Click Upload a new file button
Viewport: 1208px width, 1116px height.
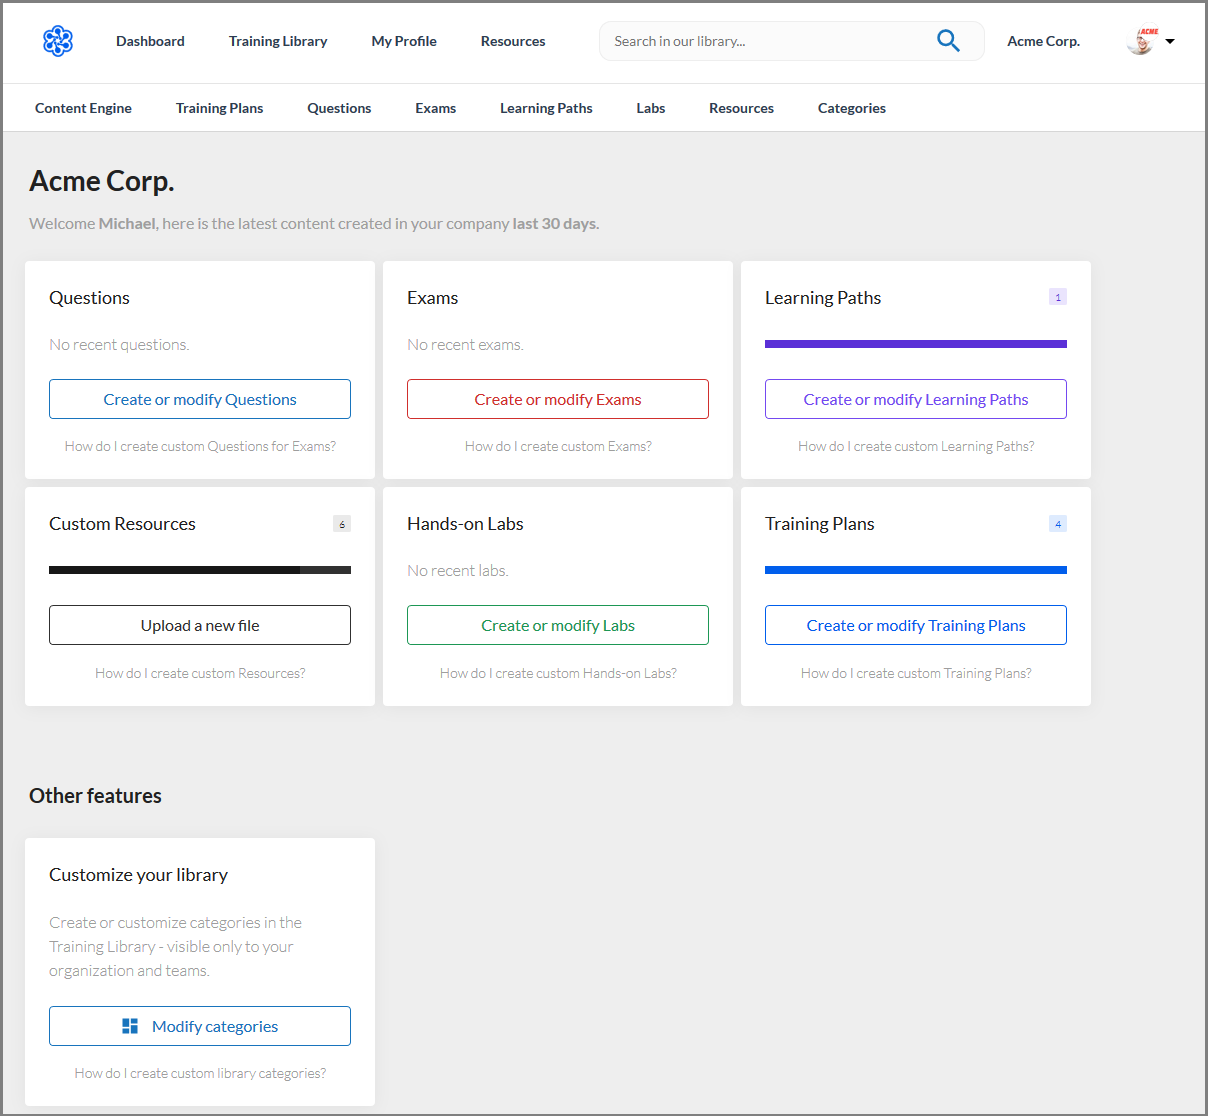click(200, 625)
